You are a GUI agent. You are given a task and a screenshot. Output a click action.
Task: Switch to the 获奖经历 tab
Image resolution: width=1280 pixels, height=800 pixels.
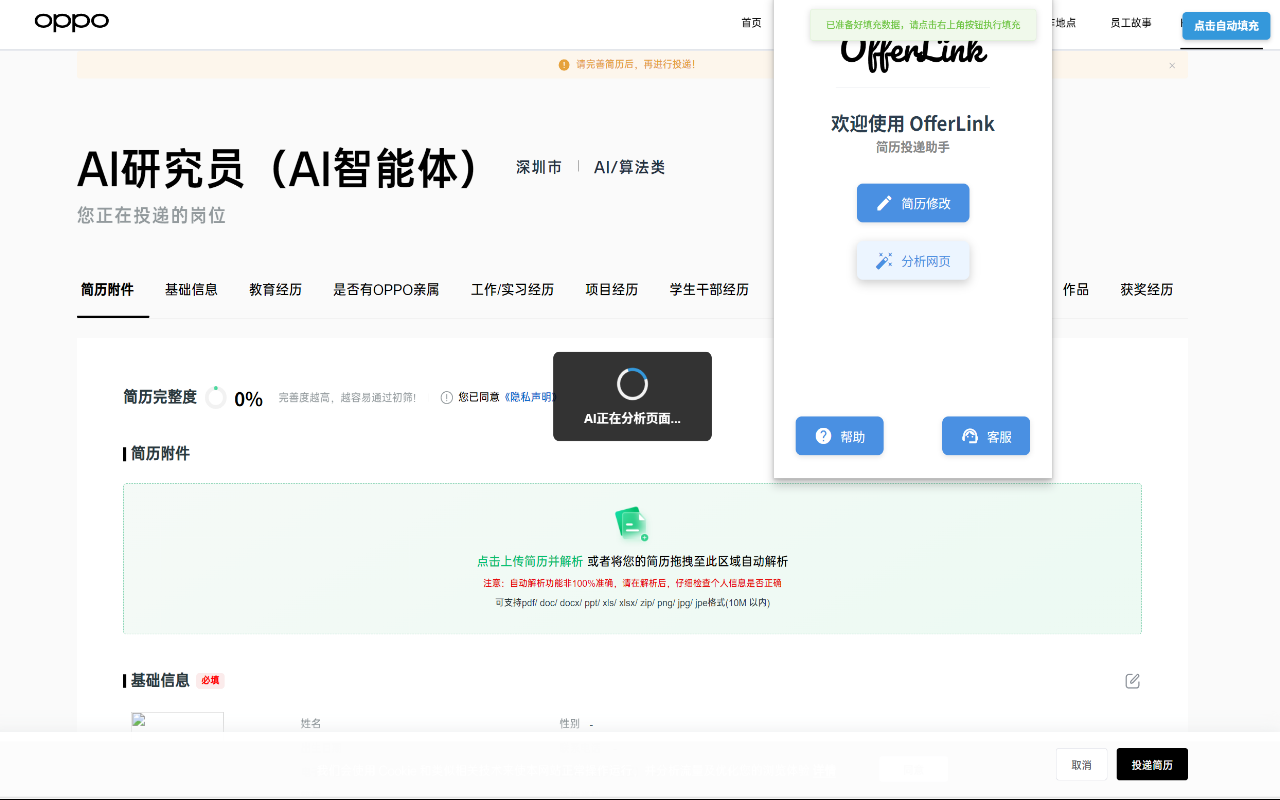(x=1146, y=290)
